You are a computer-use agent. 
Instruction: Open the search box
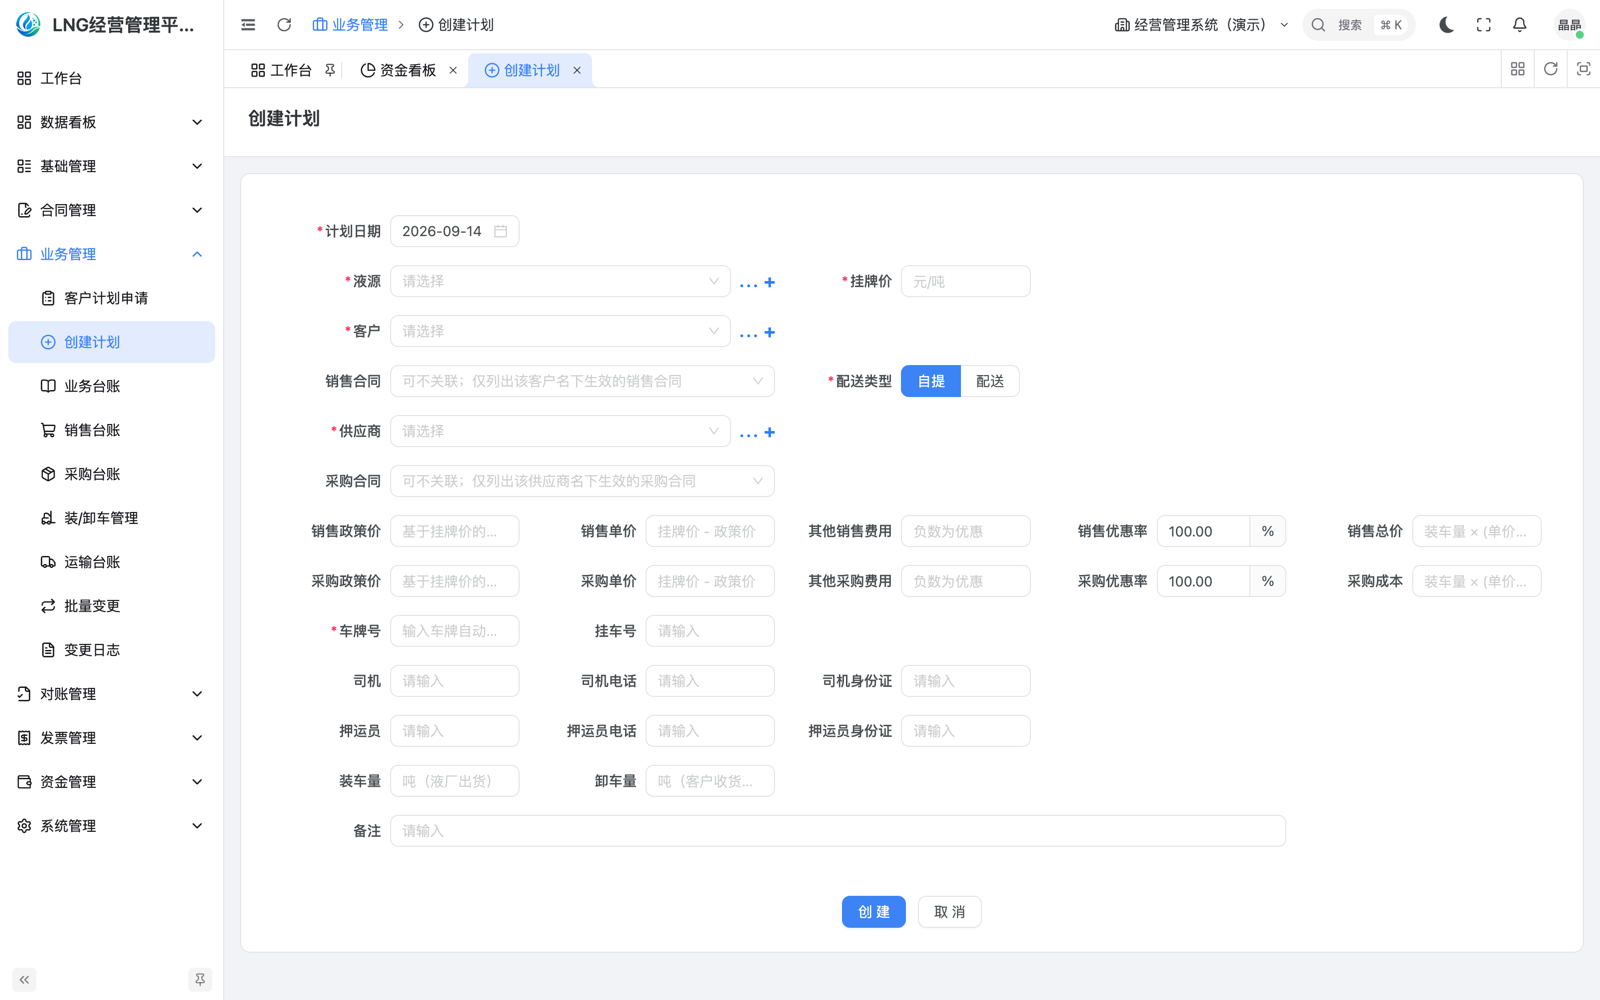[x=1358, y=25]
